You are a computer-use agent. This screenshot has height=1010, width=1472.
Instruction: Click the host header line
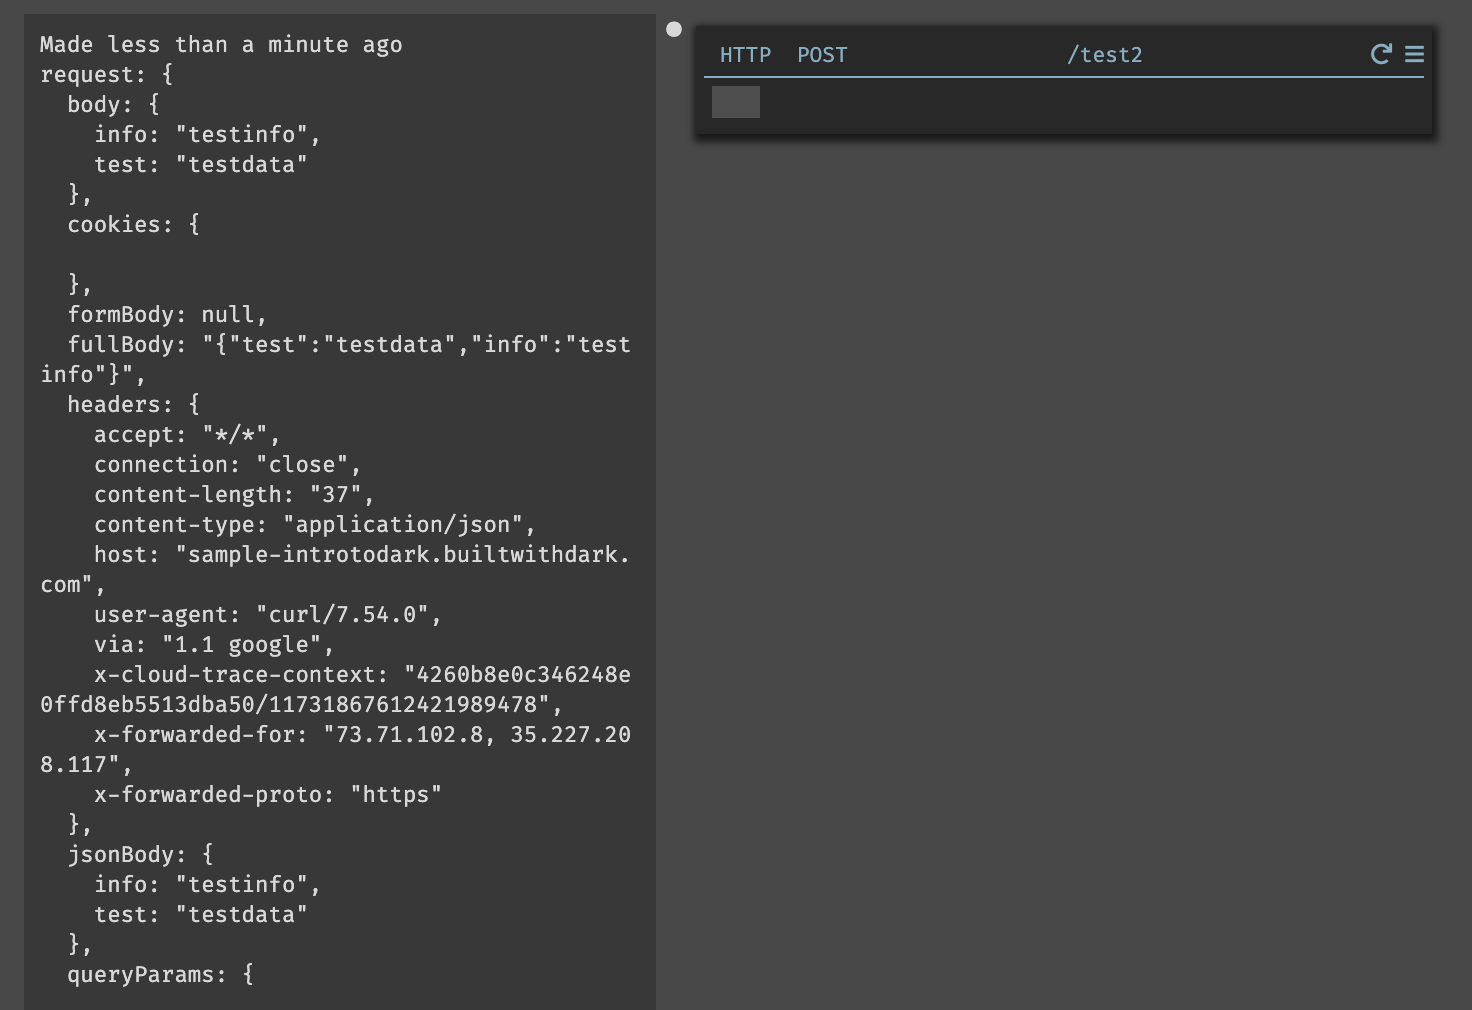(x=336, y=570)
